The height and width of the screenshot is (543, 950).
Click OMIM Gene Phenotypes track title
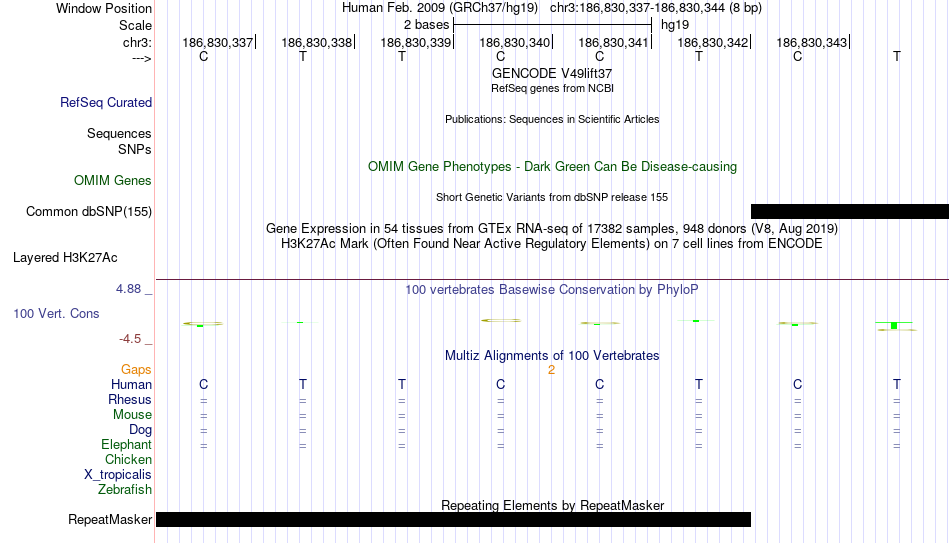click(552, 167)
